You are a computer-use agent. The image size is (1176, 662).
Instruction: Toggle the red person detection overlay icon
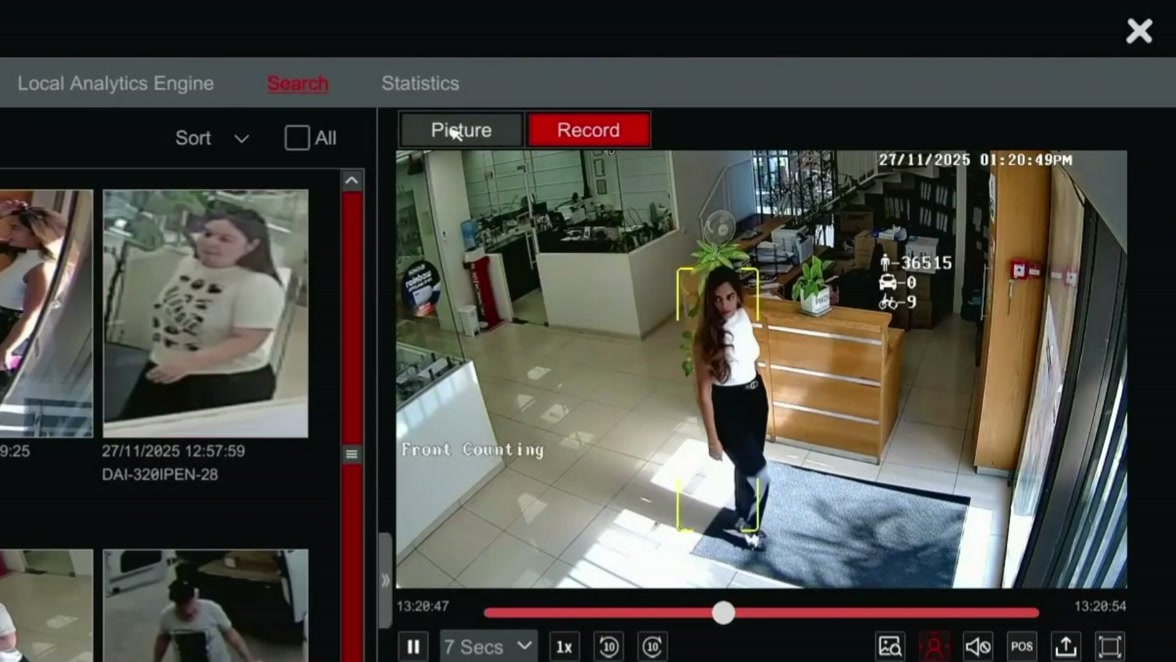point(934,646)
